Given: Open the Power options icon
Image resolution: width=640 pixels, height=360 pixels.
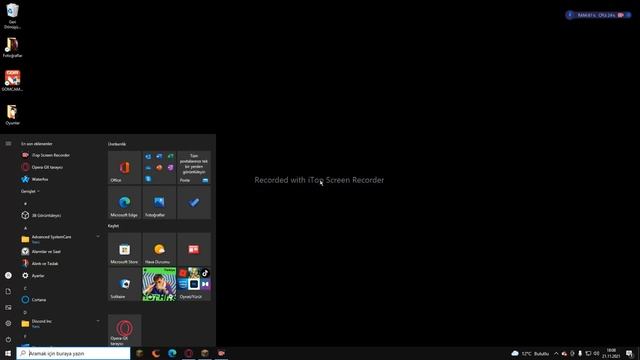Looking at the screenshot, I should 8,339.
